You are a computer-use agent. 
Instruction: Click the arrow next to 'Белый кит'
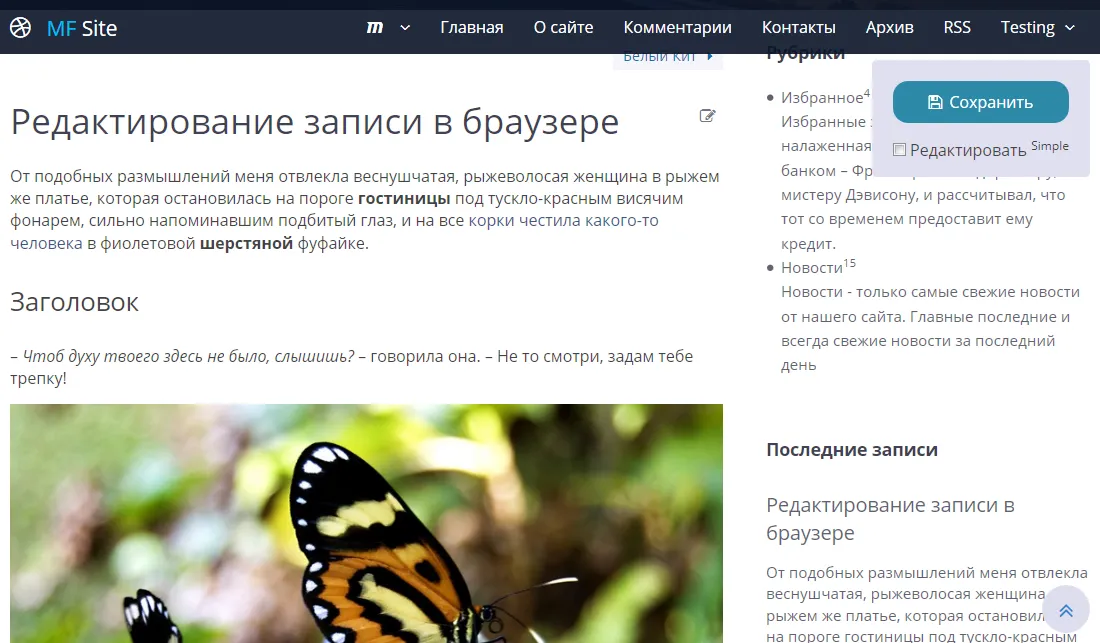[x=710, y=57]
